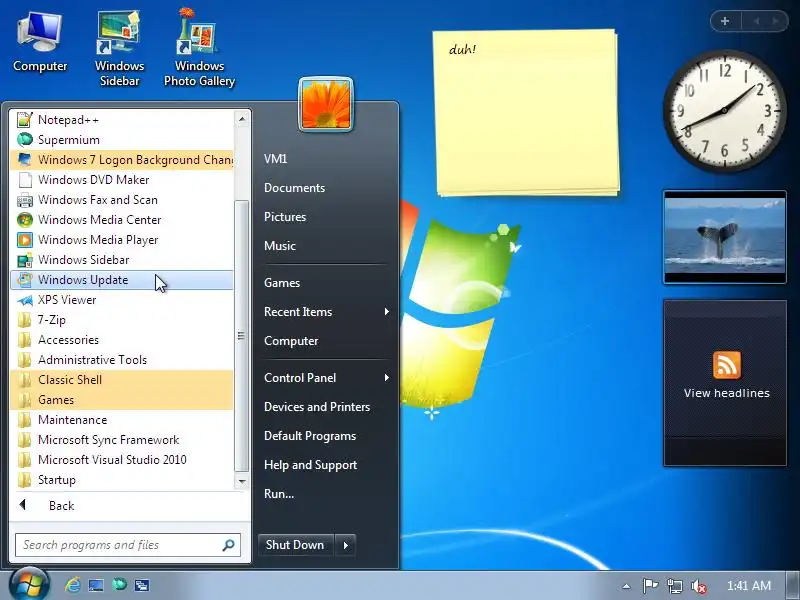Open Internet Explorer from the taskbar

coord(72,585)
